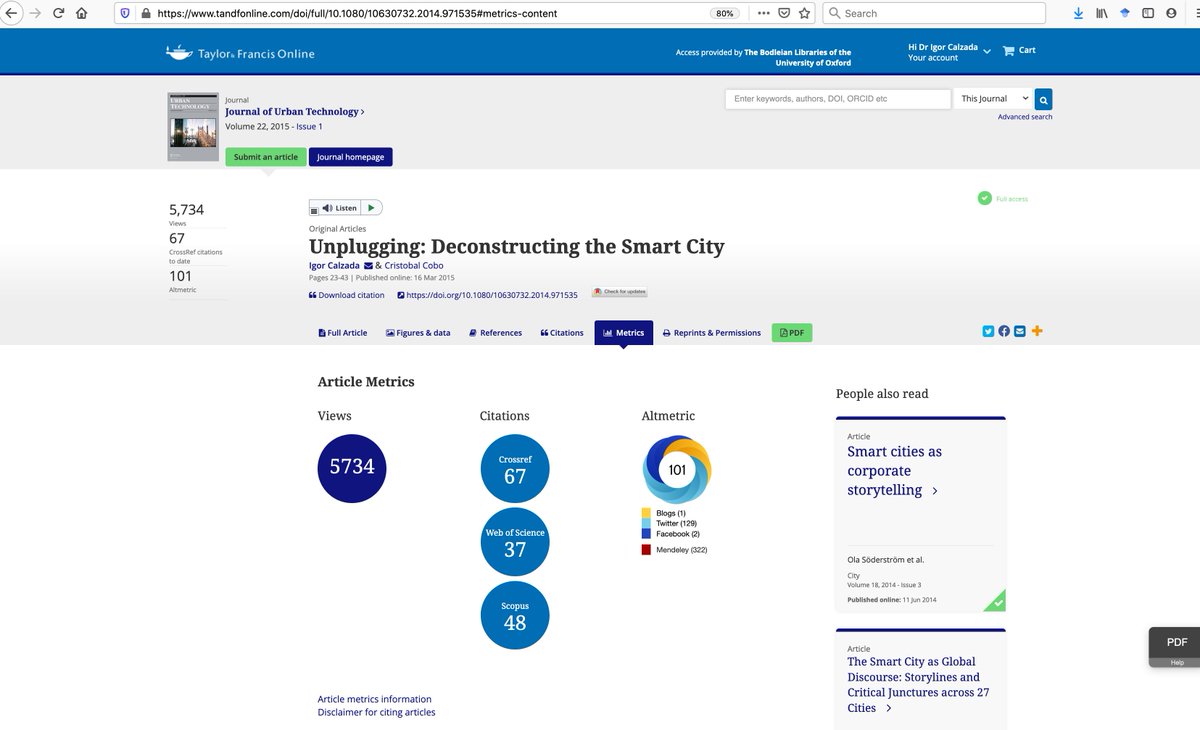Open the article DOI link
The height and width of the screenshot is (730, 1200).
point(487,296)
